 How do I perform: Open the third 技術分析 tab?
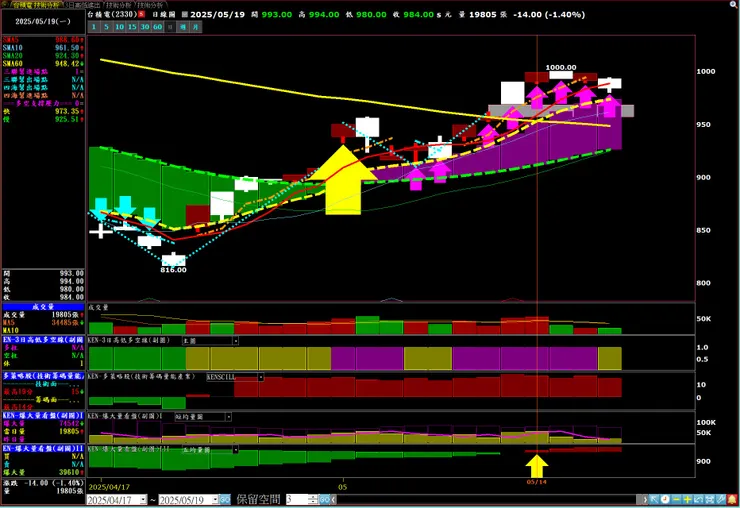[150, 5]
